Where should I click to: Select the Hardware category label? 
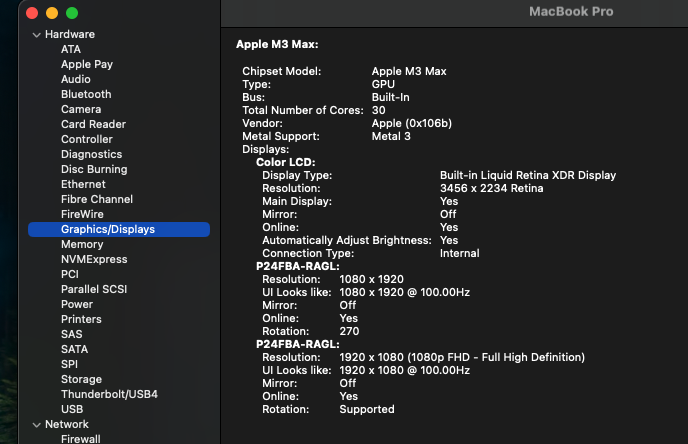click(70, 34)
